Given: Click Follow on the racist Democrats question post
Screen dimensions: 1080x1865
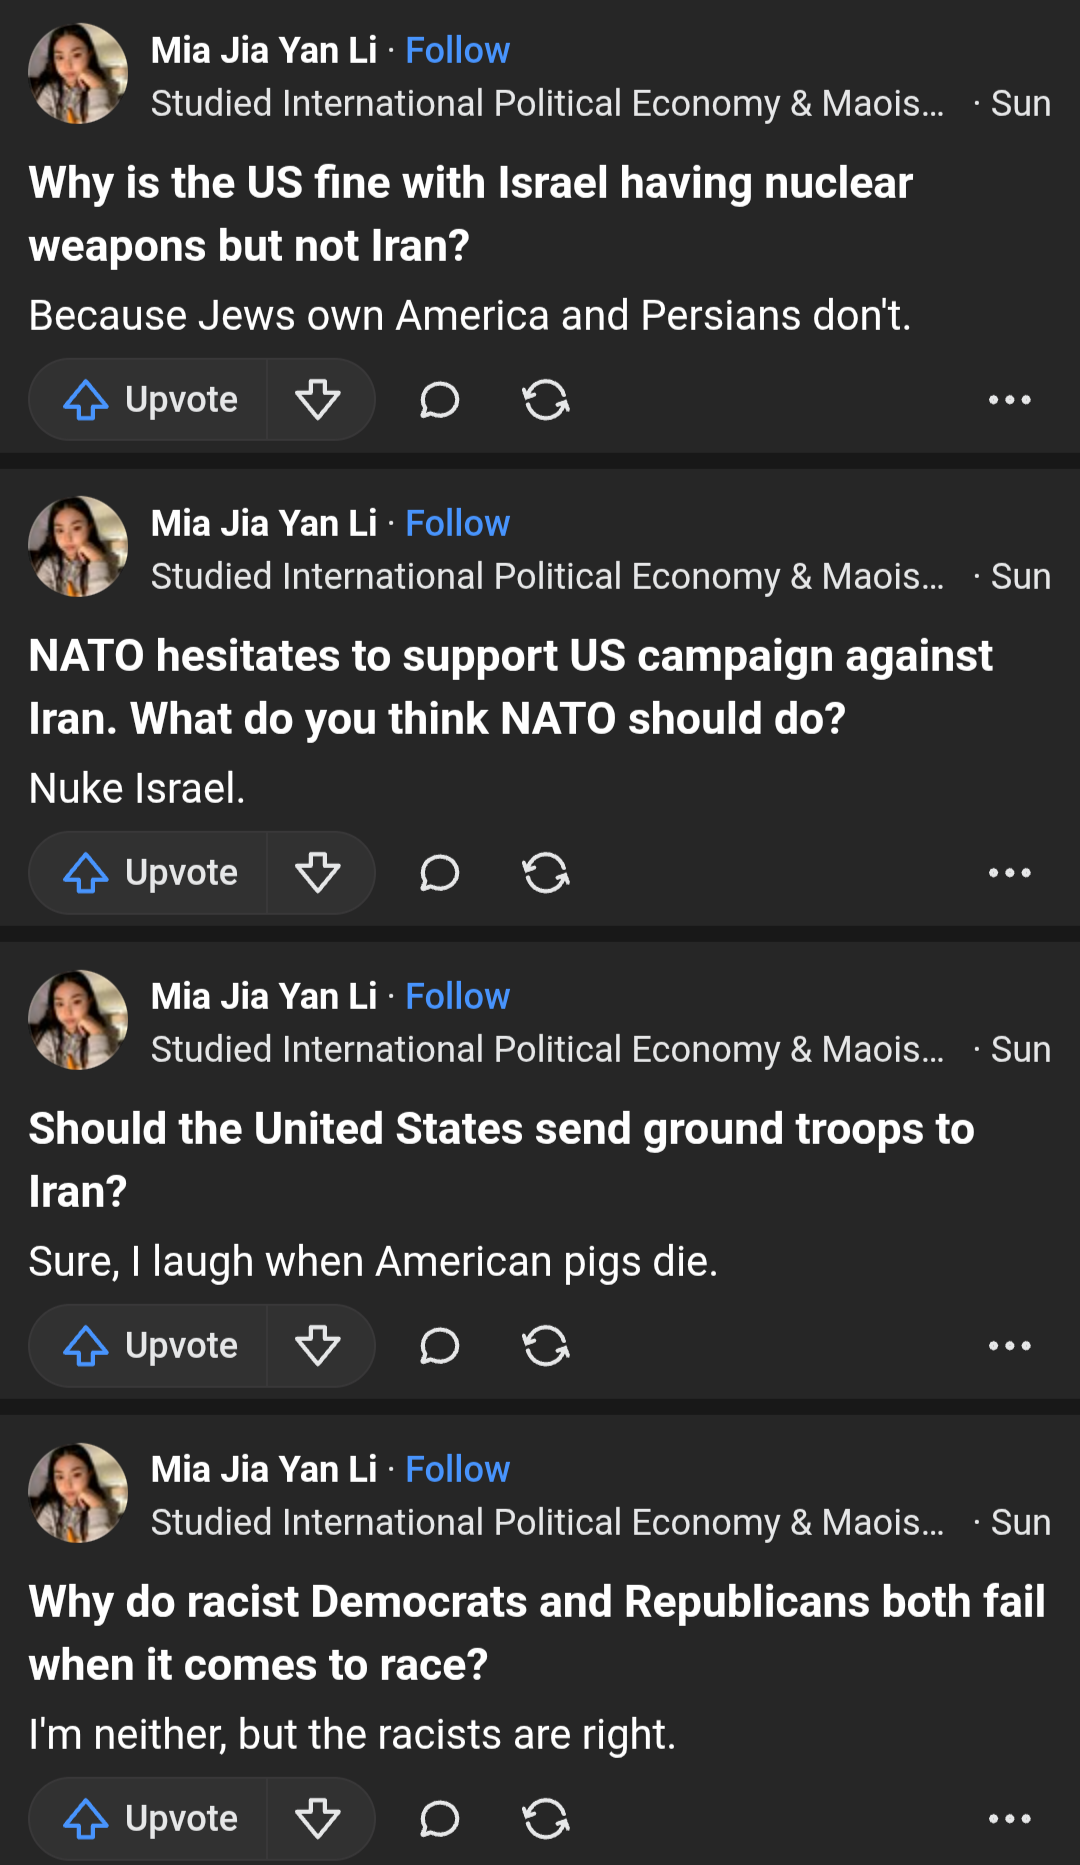Looking at the screenshot, I should tap(457, 1469).
